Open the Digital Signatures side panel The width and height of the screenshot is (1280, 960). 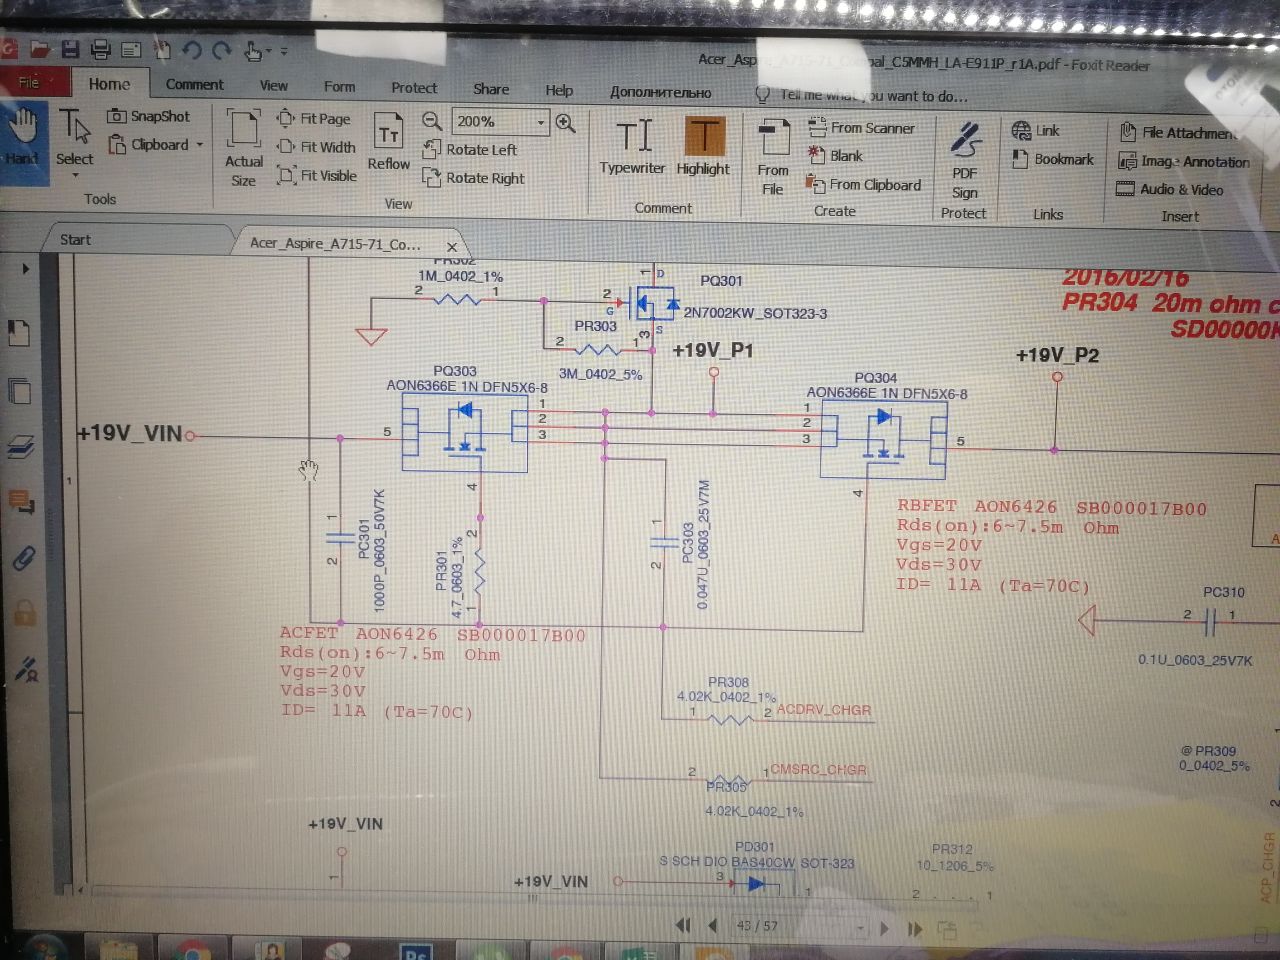click(27, 668)
